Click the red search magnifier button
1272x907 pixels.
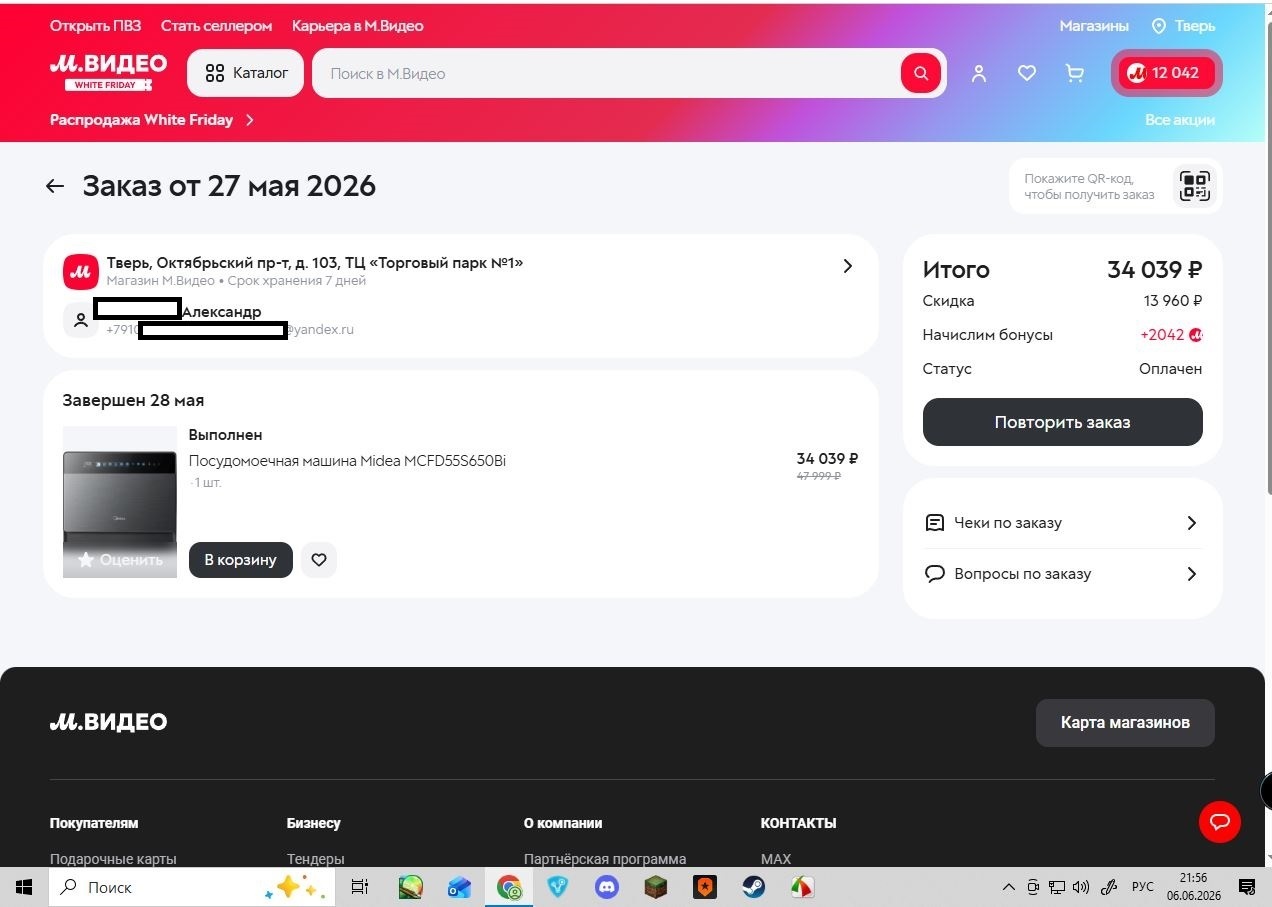[x=920, y=73]
